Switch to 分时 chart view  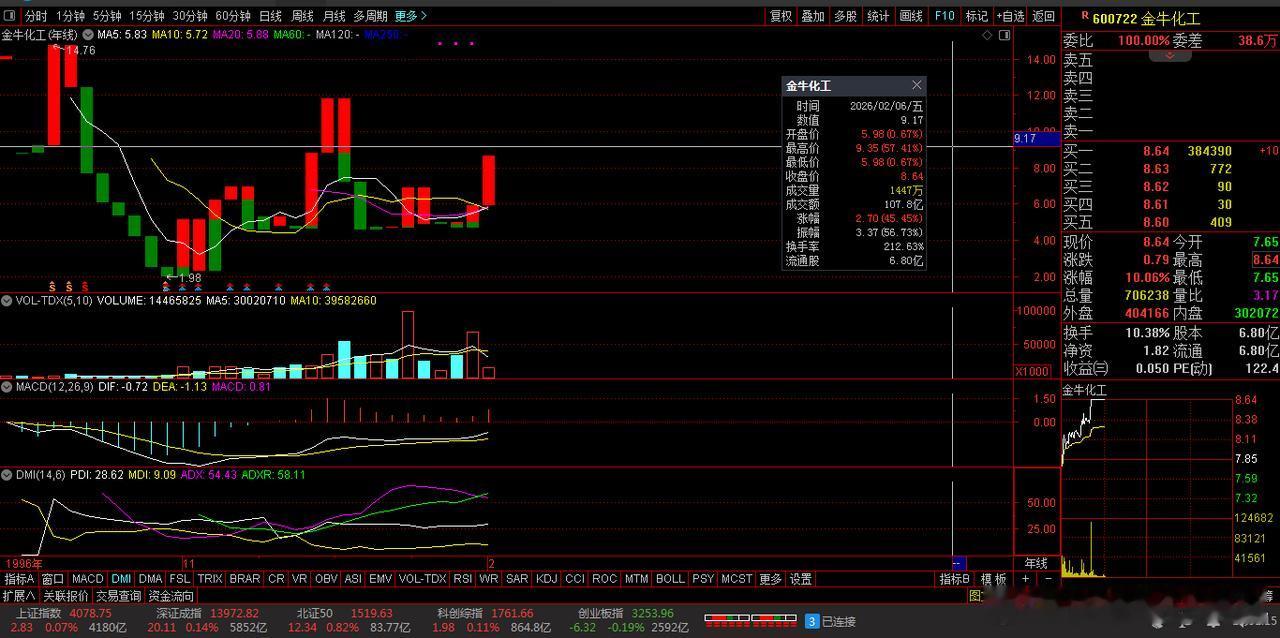(36, 16)
